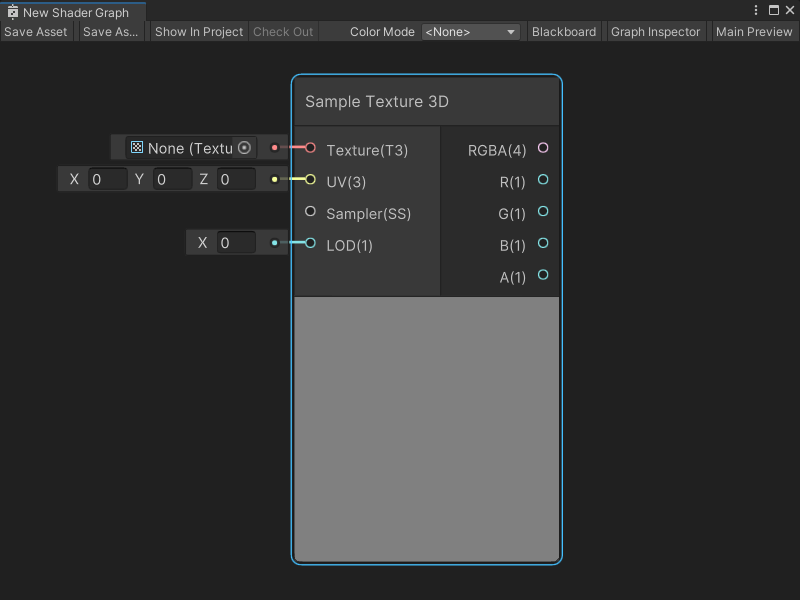The height and width of the screenshot is (600, 800).
Task: Select the New Shader Graph tab
Action: click(x=75, y=14)
